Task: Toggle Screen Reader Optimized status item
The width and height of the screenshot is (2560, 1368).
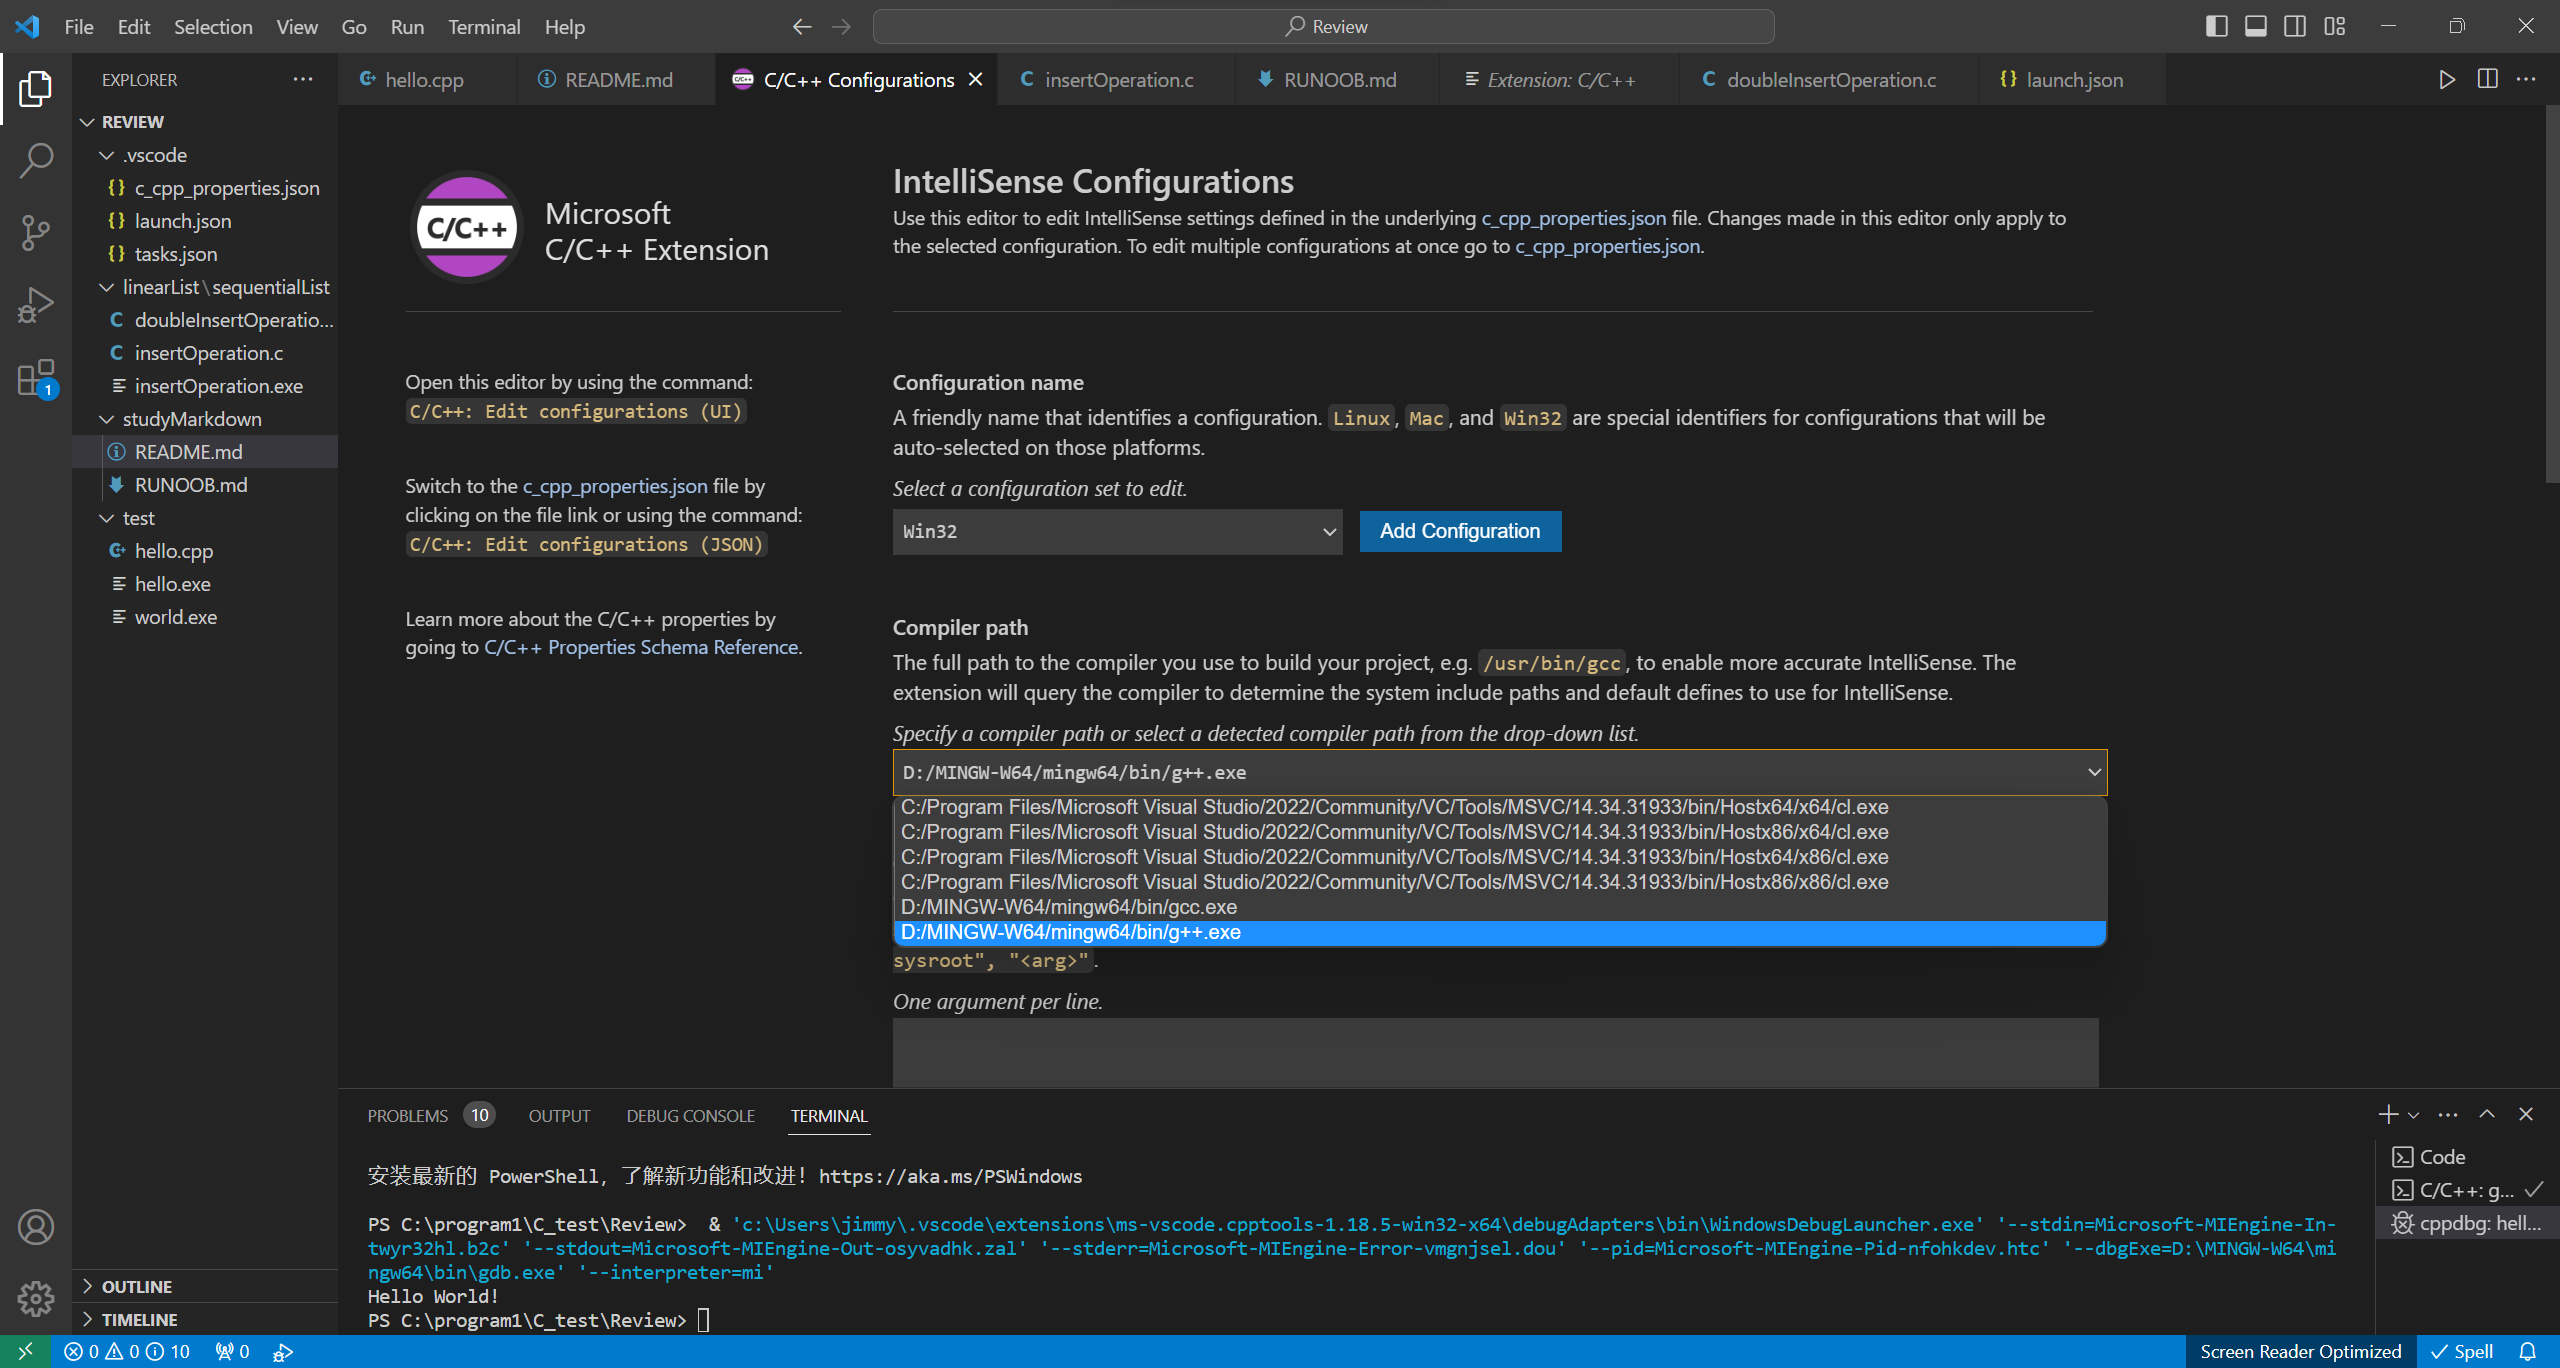Action: [2300, 1351]
